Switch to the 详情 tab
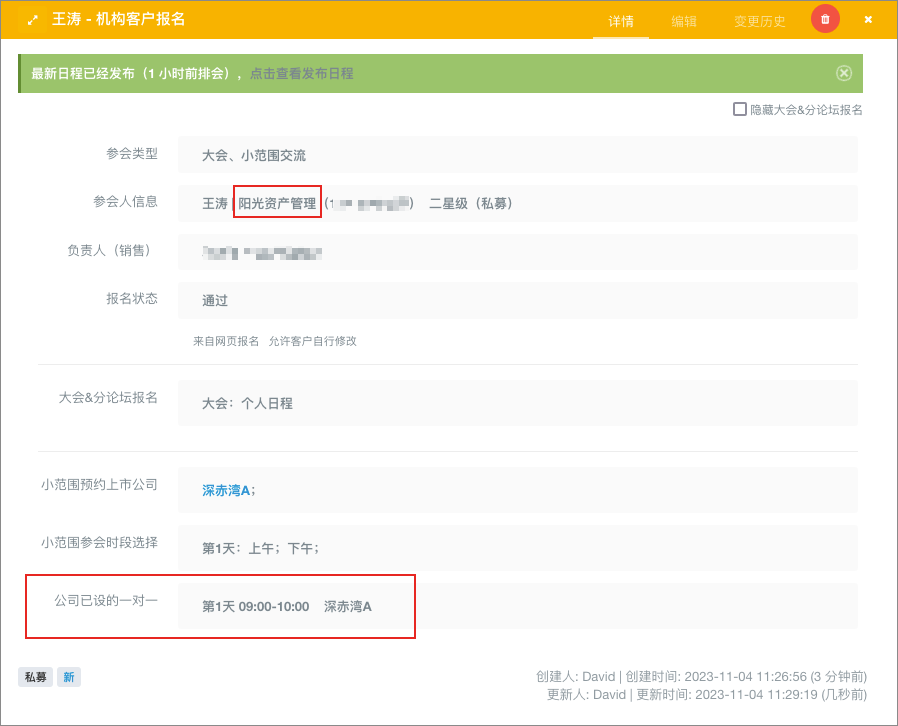Image resolution: width=898 pixels, height=726 pixels. pyautogui.click(x=620, y=21)
